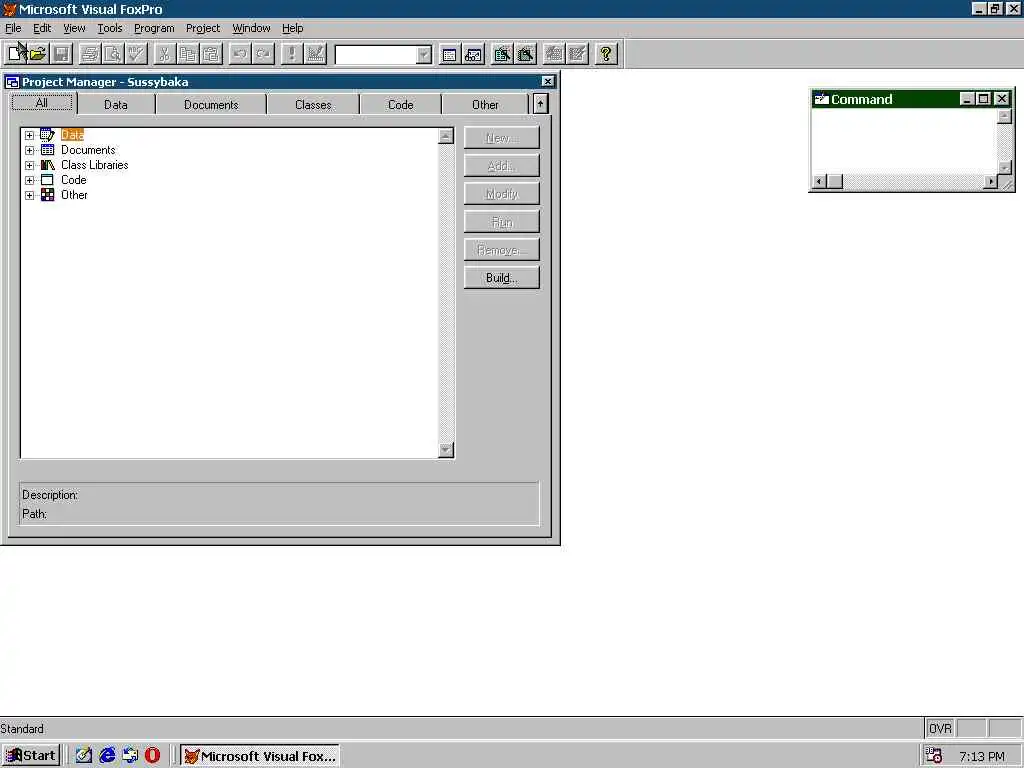Click the Report wizard toolbar icon
1024x768 pixels.
[x=525, y=54]
